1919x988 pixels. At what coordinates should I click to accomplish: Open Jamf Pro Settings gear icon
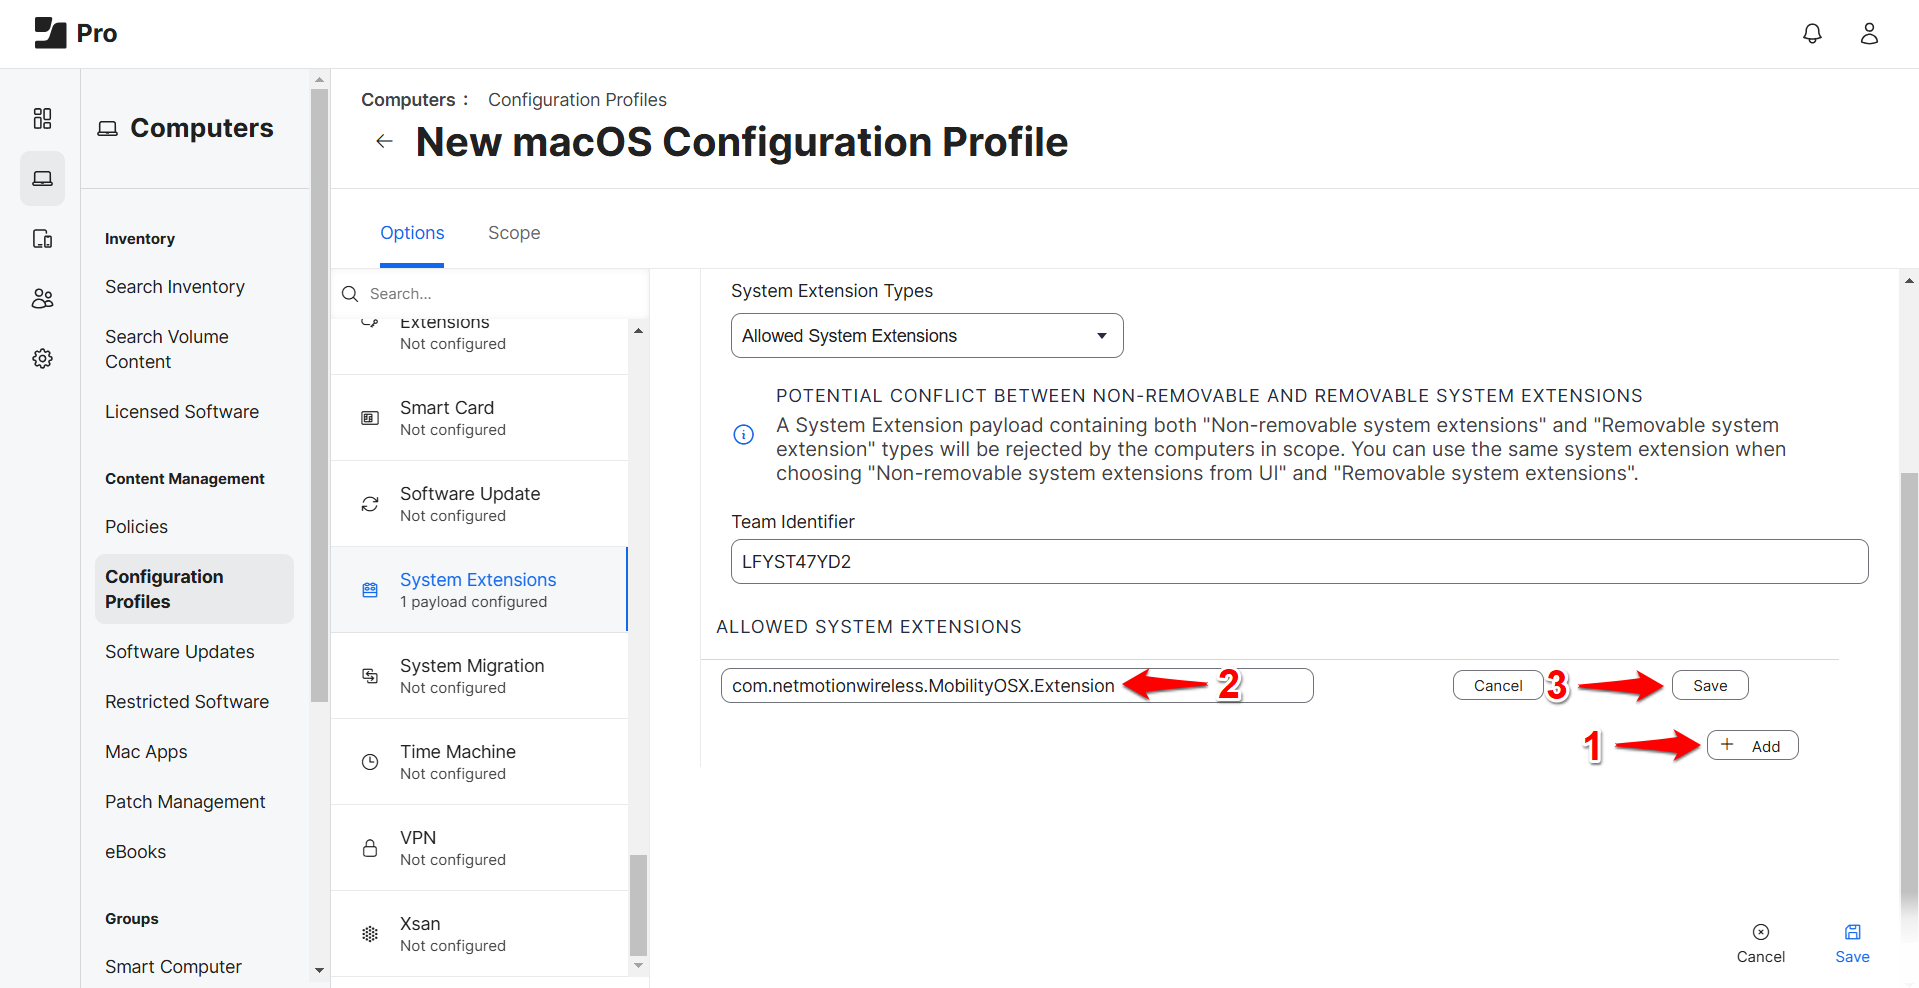[42, 358]
